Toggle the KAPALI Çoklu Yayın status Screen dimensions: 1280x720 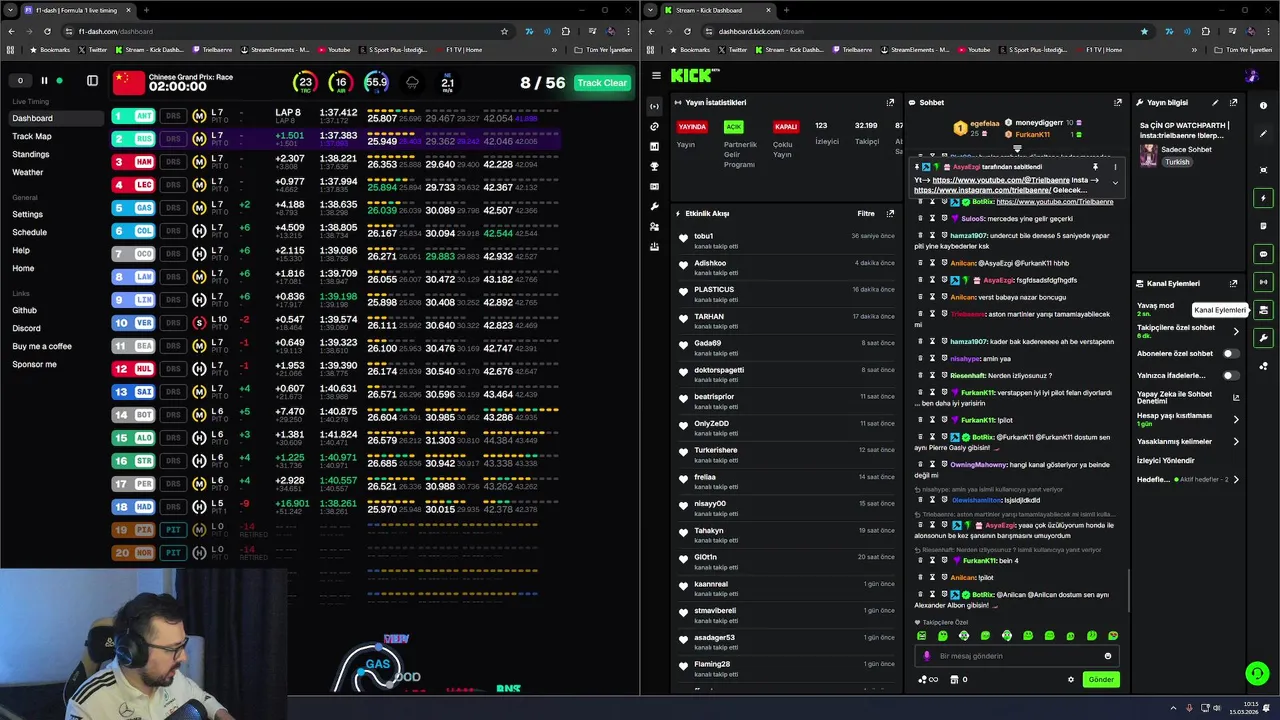tap(786, 127)
